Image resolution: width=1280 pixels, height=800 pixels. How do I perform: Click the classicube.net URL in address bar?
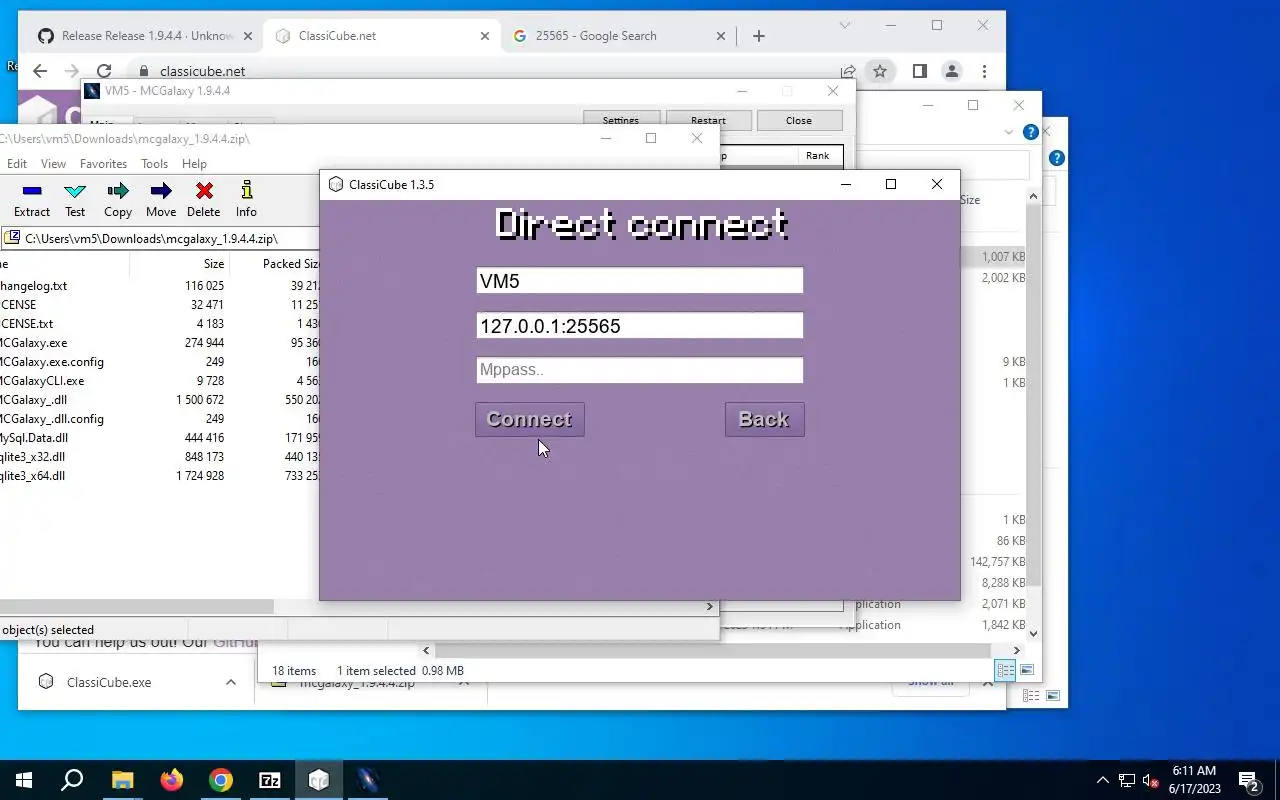pos(202,71)
